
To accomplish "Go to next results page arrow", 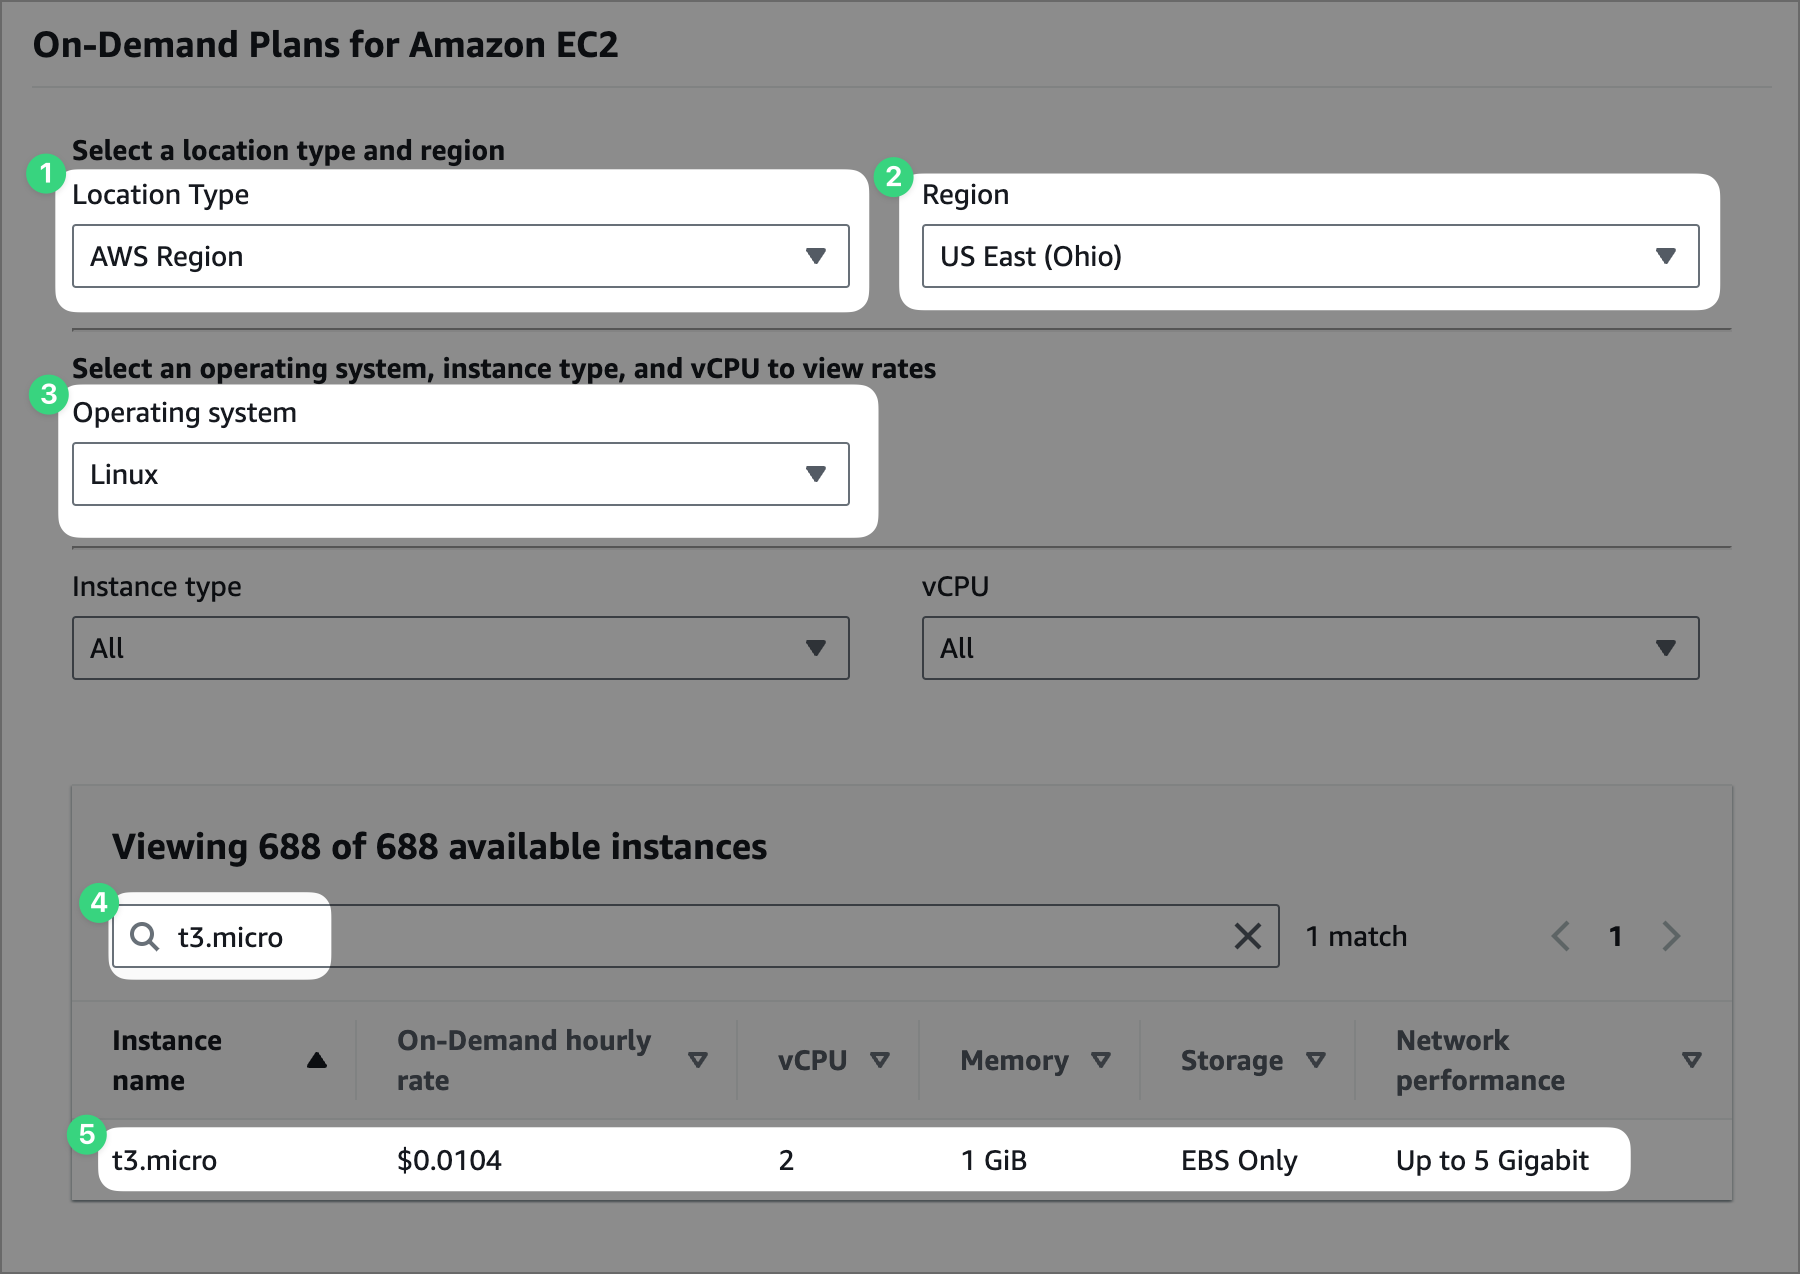I will [x=1671, y=936].
